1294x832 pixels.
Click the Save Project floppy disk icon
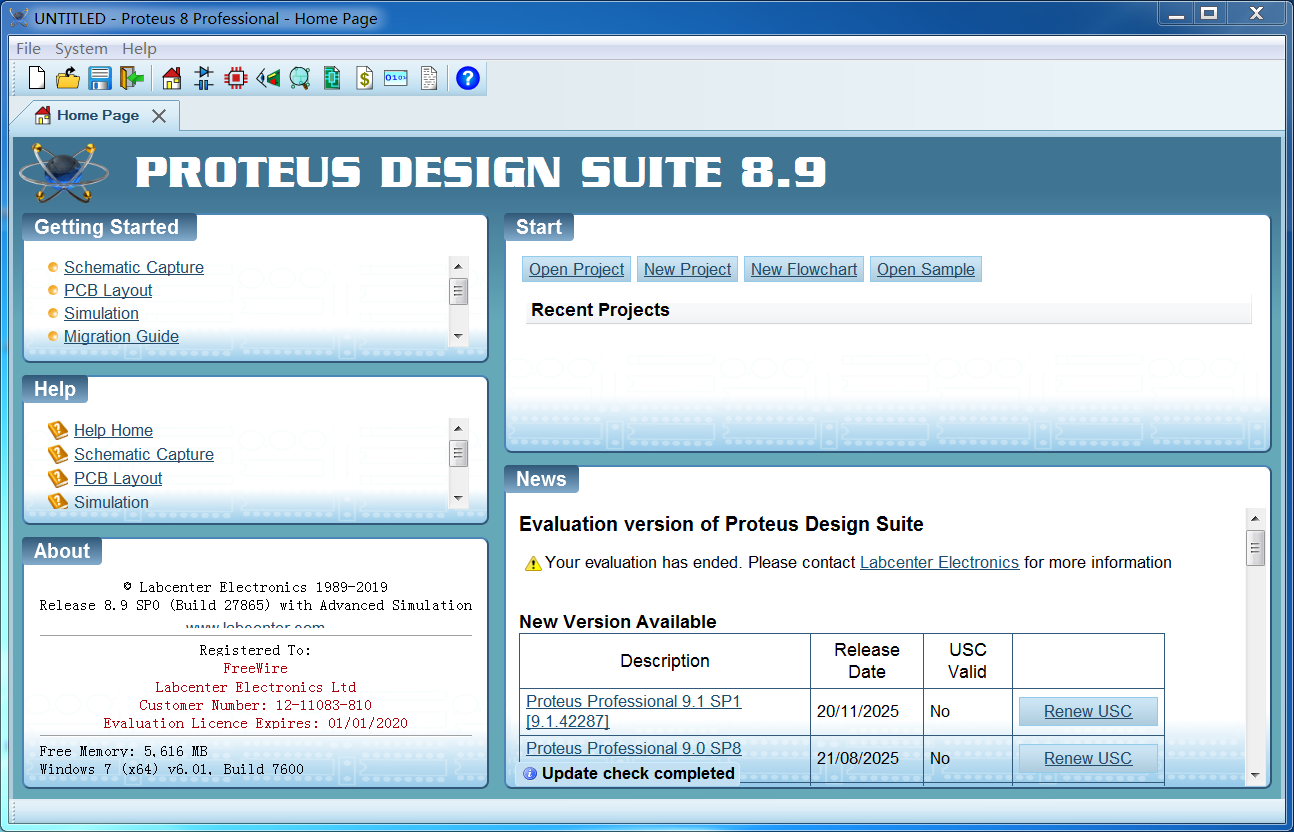click(100, 78)
